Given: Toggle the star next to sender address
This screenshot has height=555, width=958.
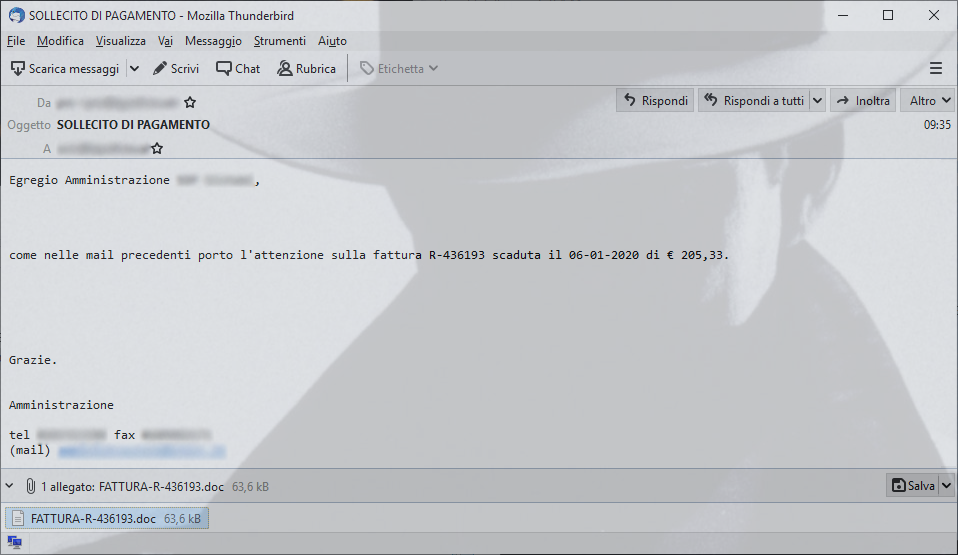Looking at the screenshot, I should (190, 102).
